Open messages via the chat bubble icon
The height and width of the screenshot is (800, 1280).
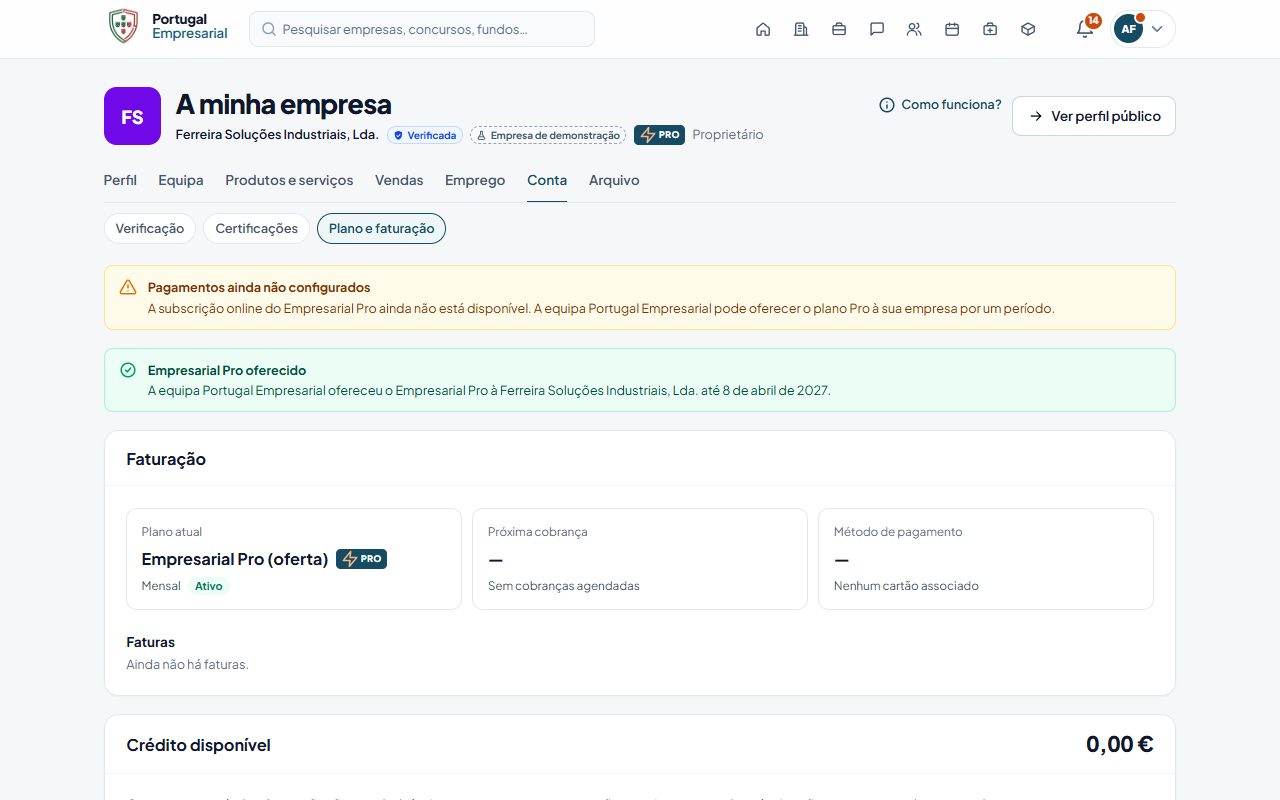[x=877, y=29]
